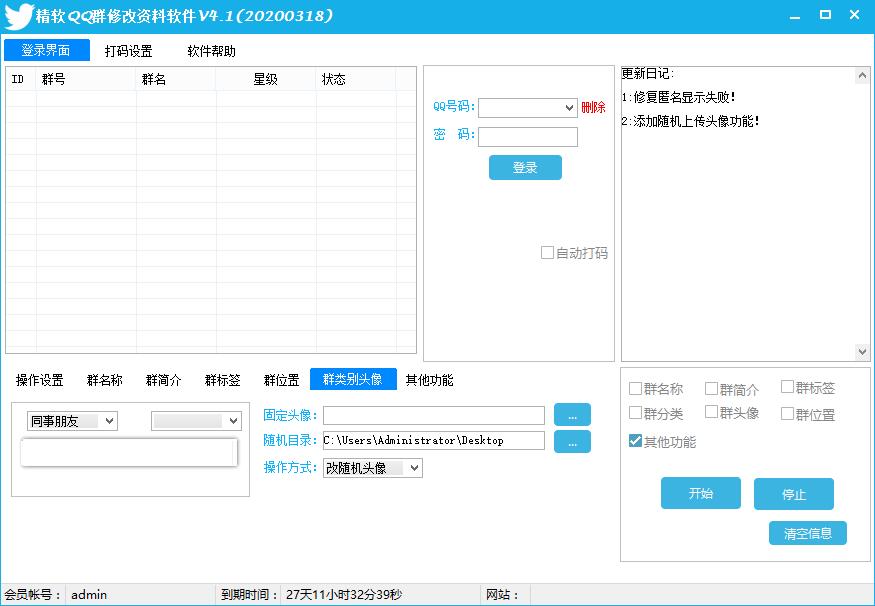Enable the 群简介 checkbox

pos(711,388)
